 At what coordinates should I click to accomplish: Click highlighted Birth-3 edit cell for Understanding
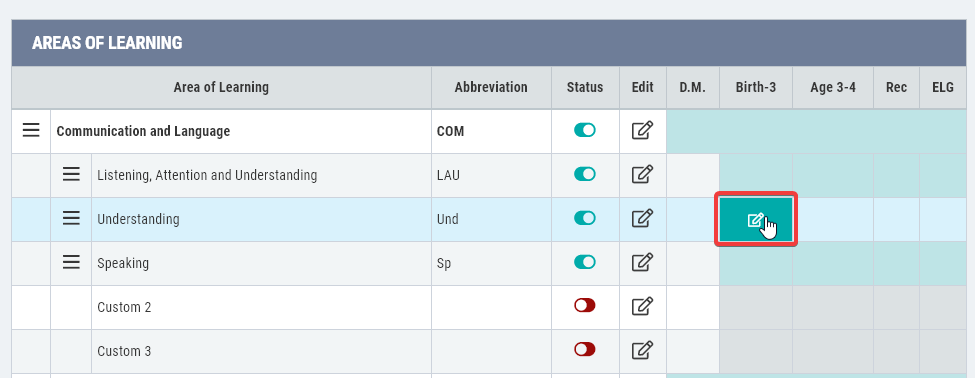[x=756, y=219]
